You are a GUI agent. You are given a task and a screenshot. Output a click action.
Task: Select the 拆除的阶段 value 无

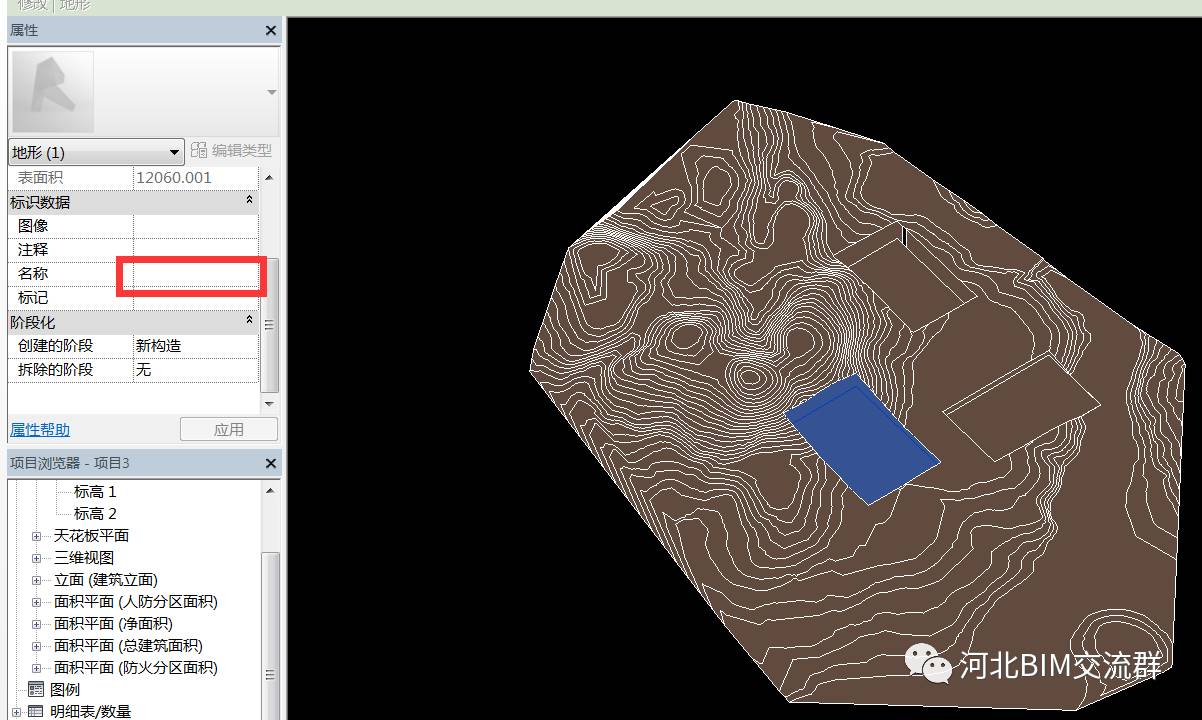pos(195,370)
